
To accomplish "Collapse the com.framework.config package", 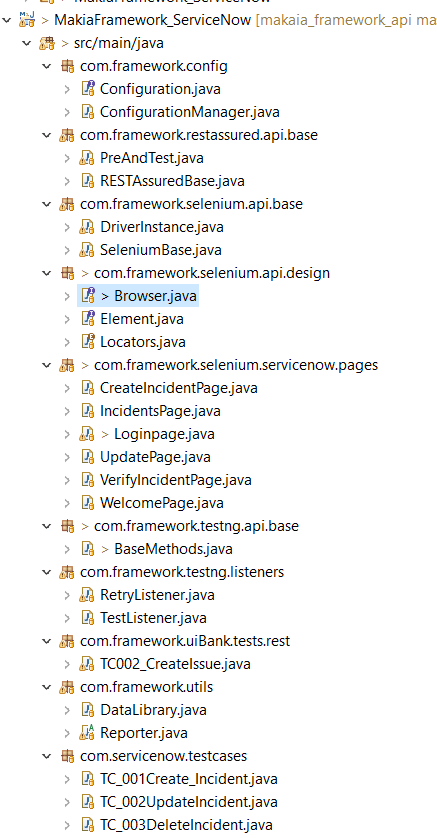I will 47,66.
